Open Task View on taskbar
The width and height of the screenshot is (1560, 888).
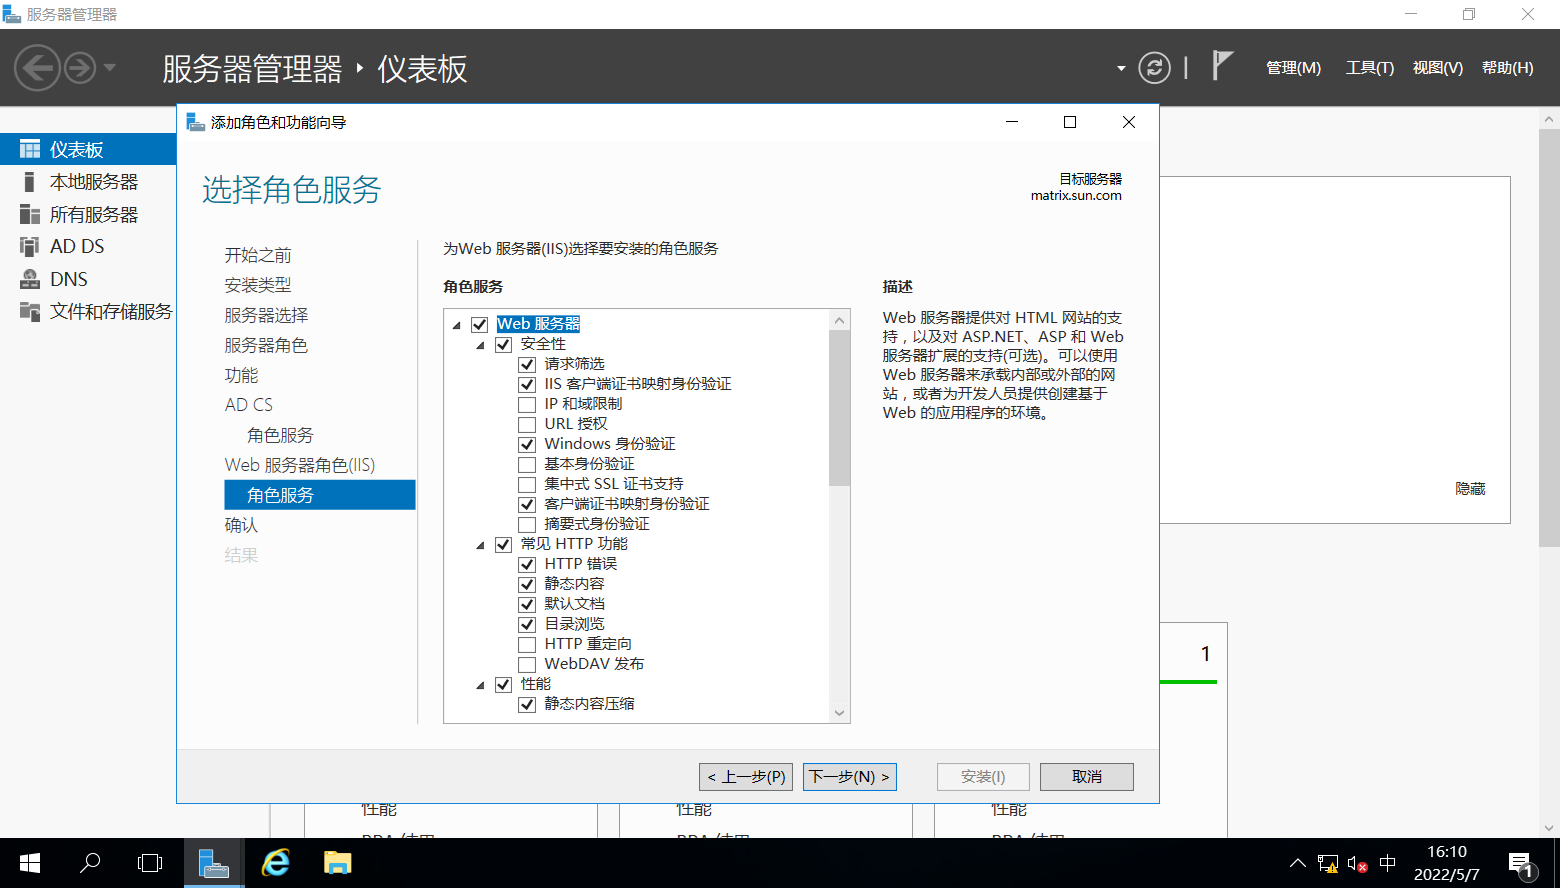[150, 863]
